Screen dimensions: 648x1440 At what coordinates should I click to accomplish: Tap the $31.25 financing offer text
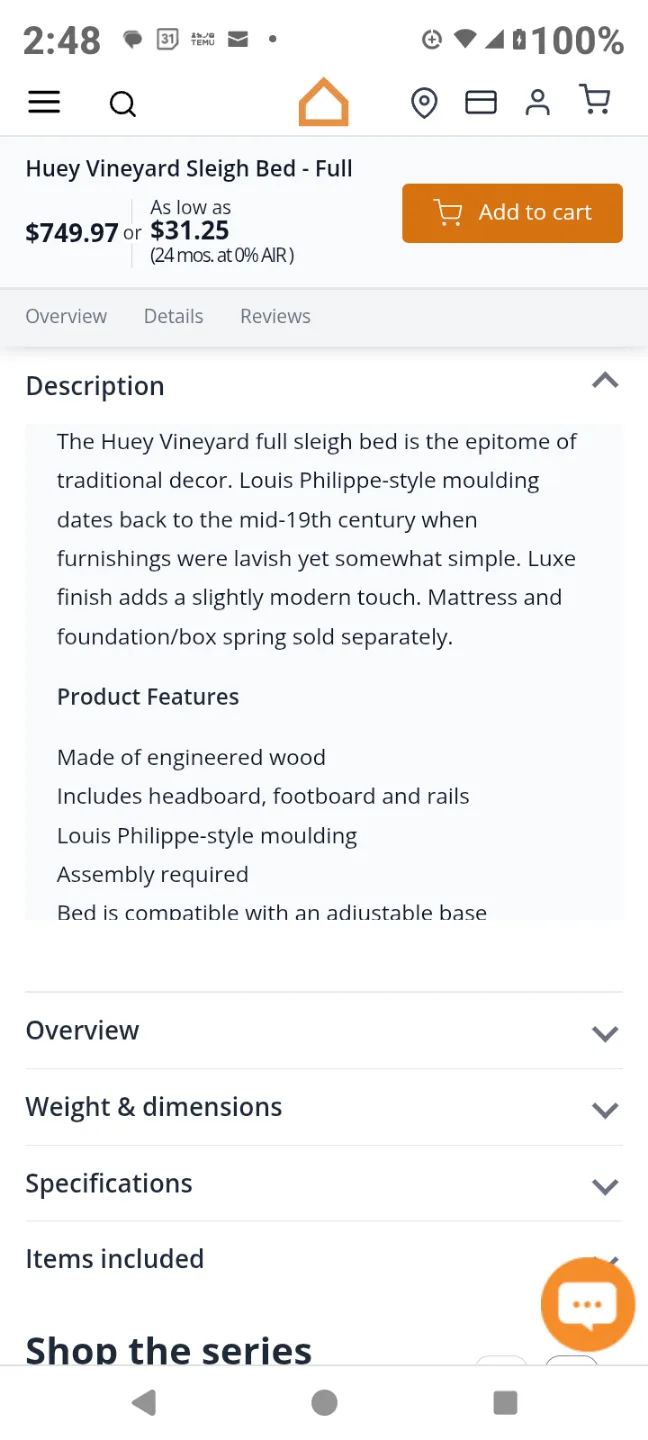[x=189, y=231]
